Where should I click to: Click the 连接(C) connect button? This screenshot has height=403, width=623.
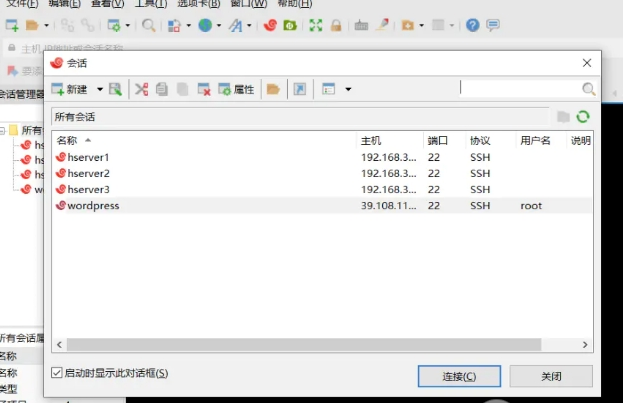pyautogui.click(x=458, y=376)
